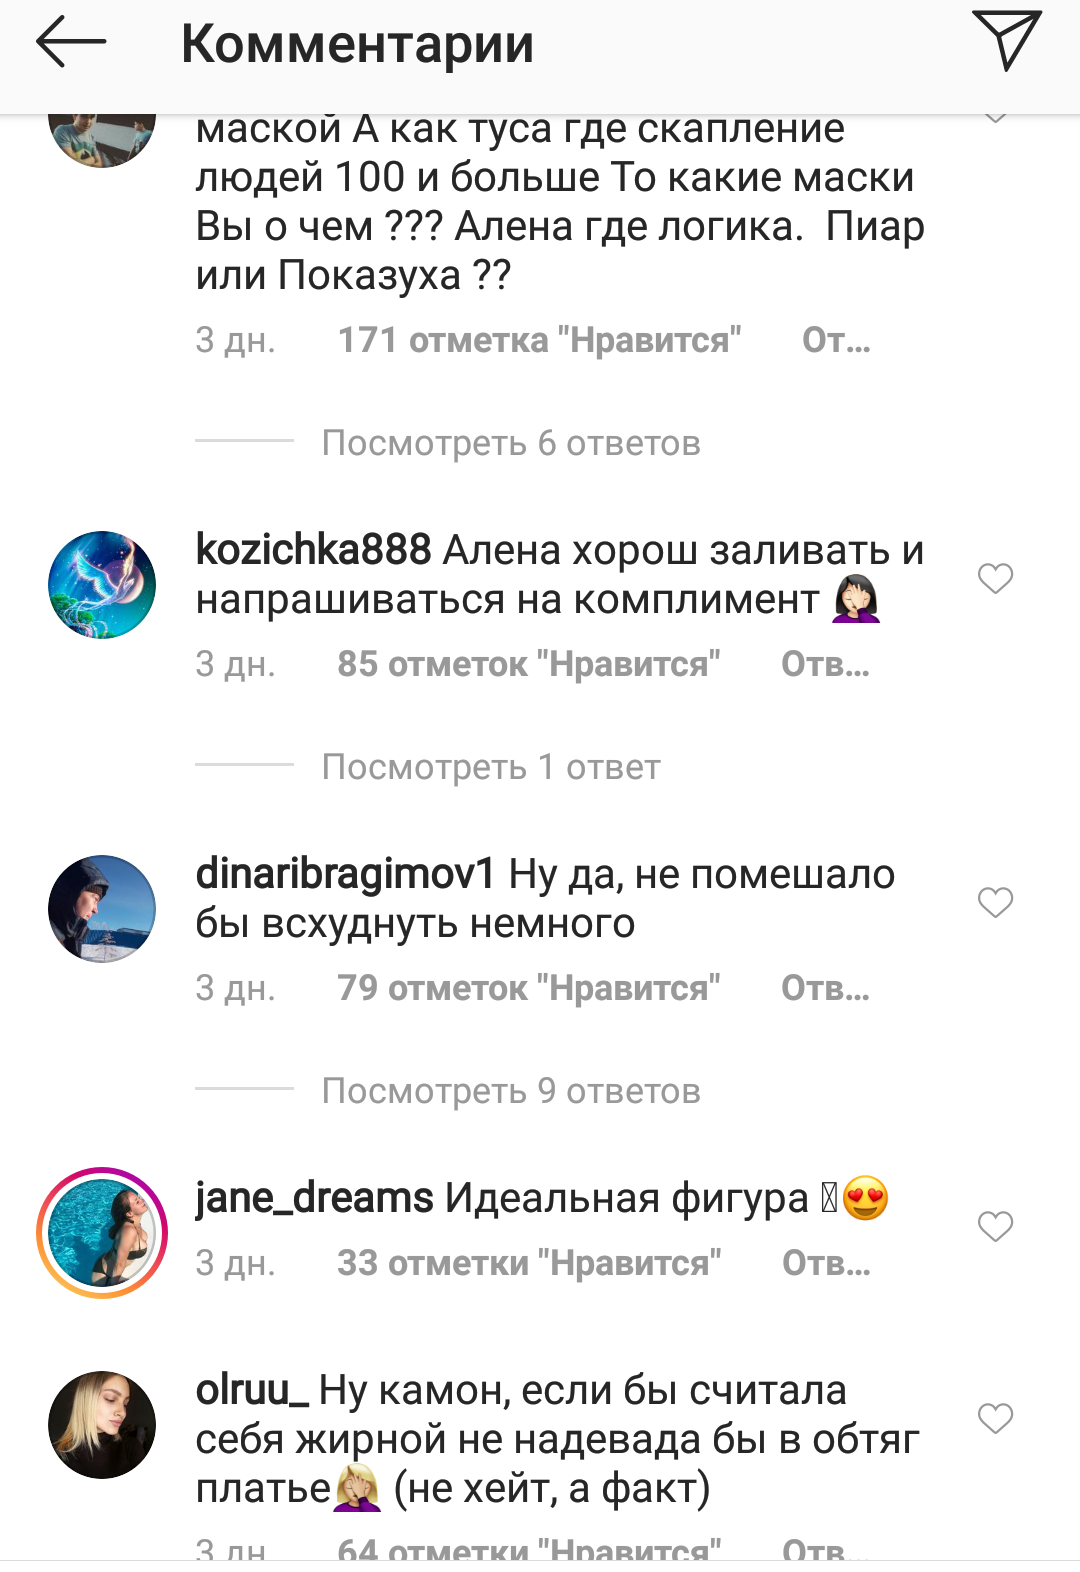Expand 'Посмотреть 6 ответов' replies
The width and height of the screenshot is (1080, 1572).
coord(511,443)
